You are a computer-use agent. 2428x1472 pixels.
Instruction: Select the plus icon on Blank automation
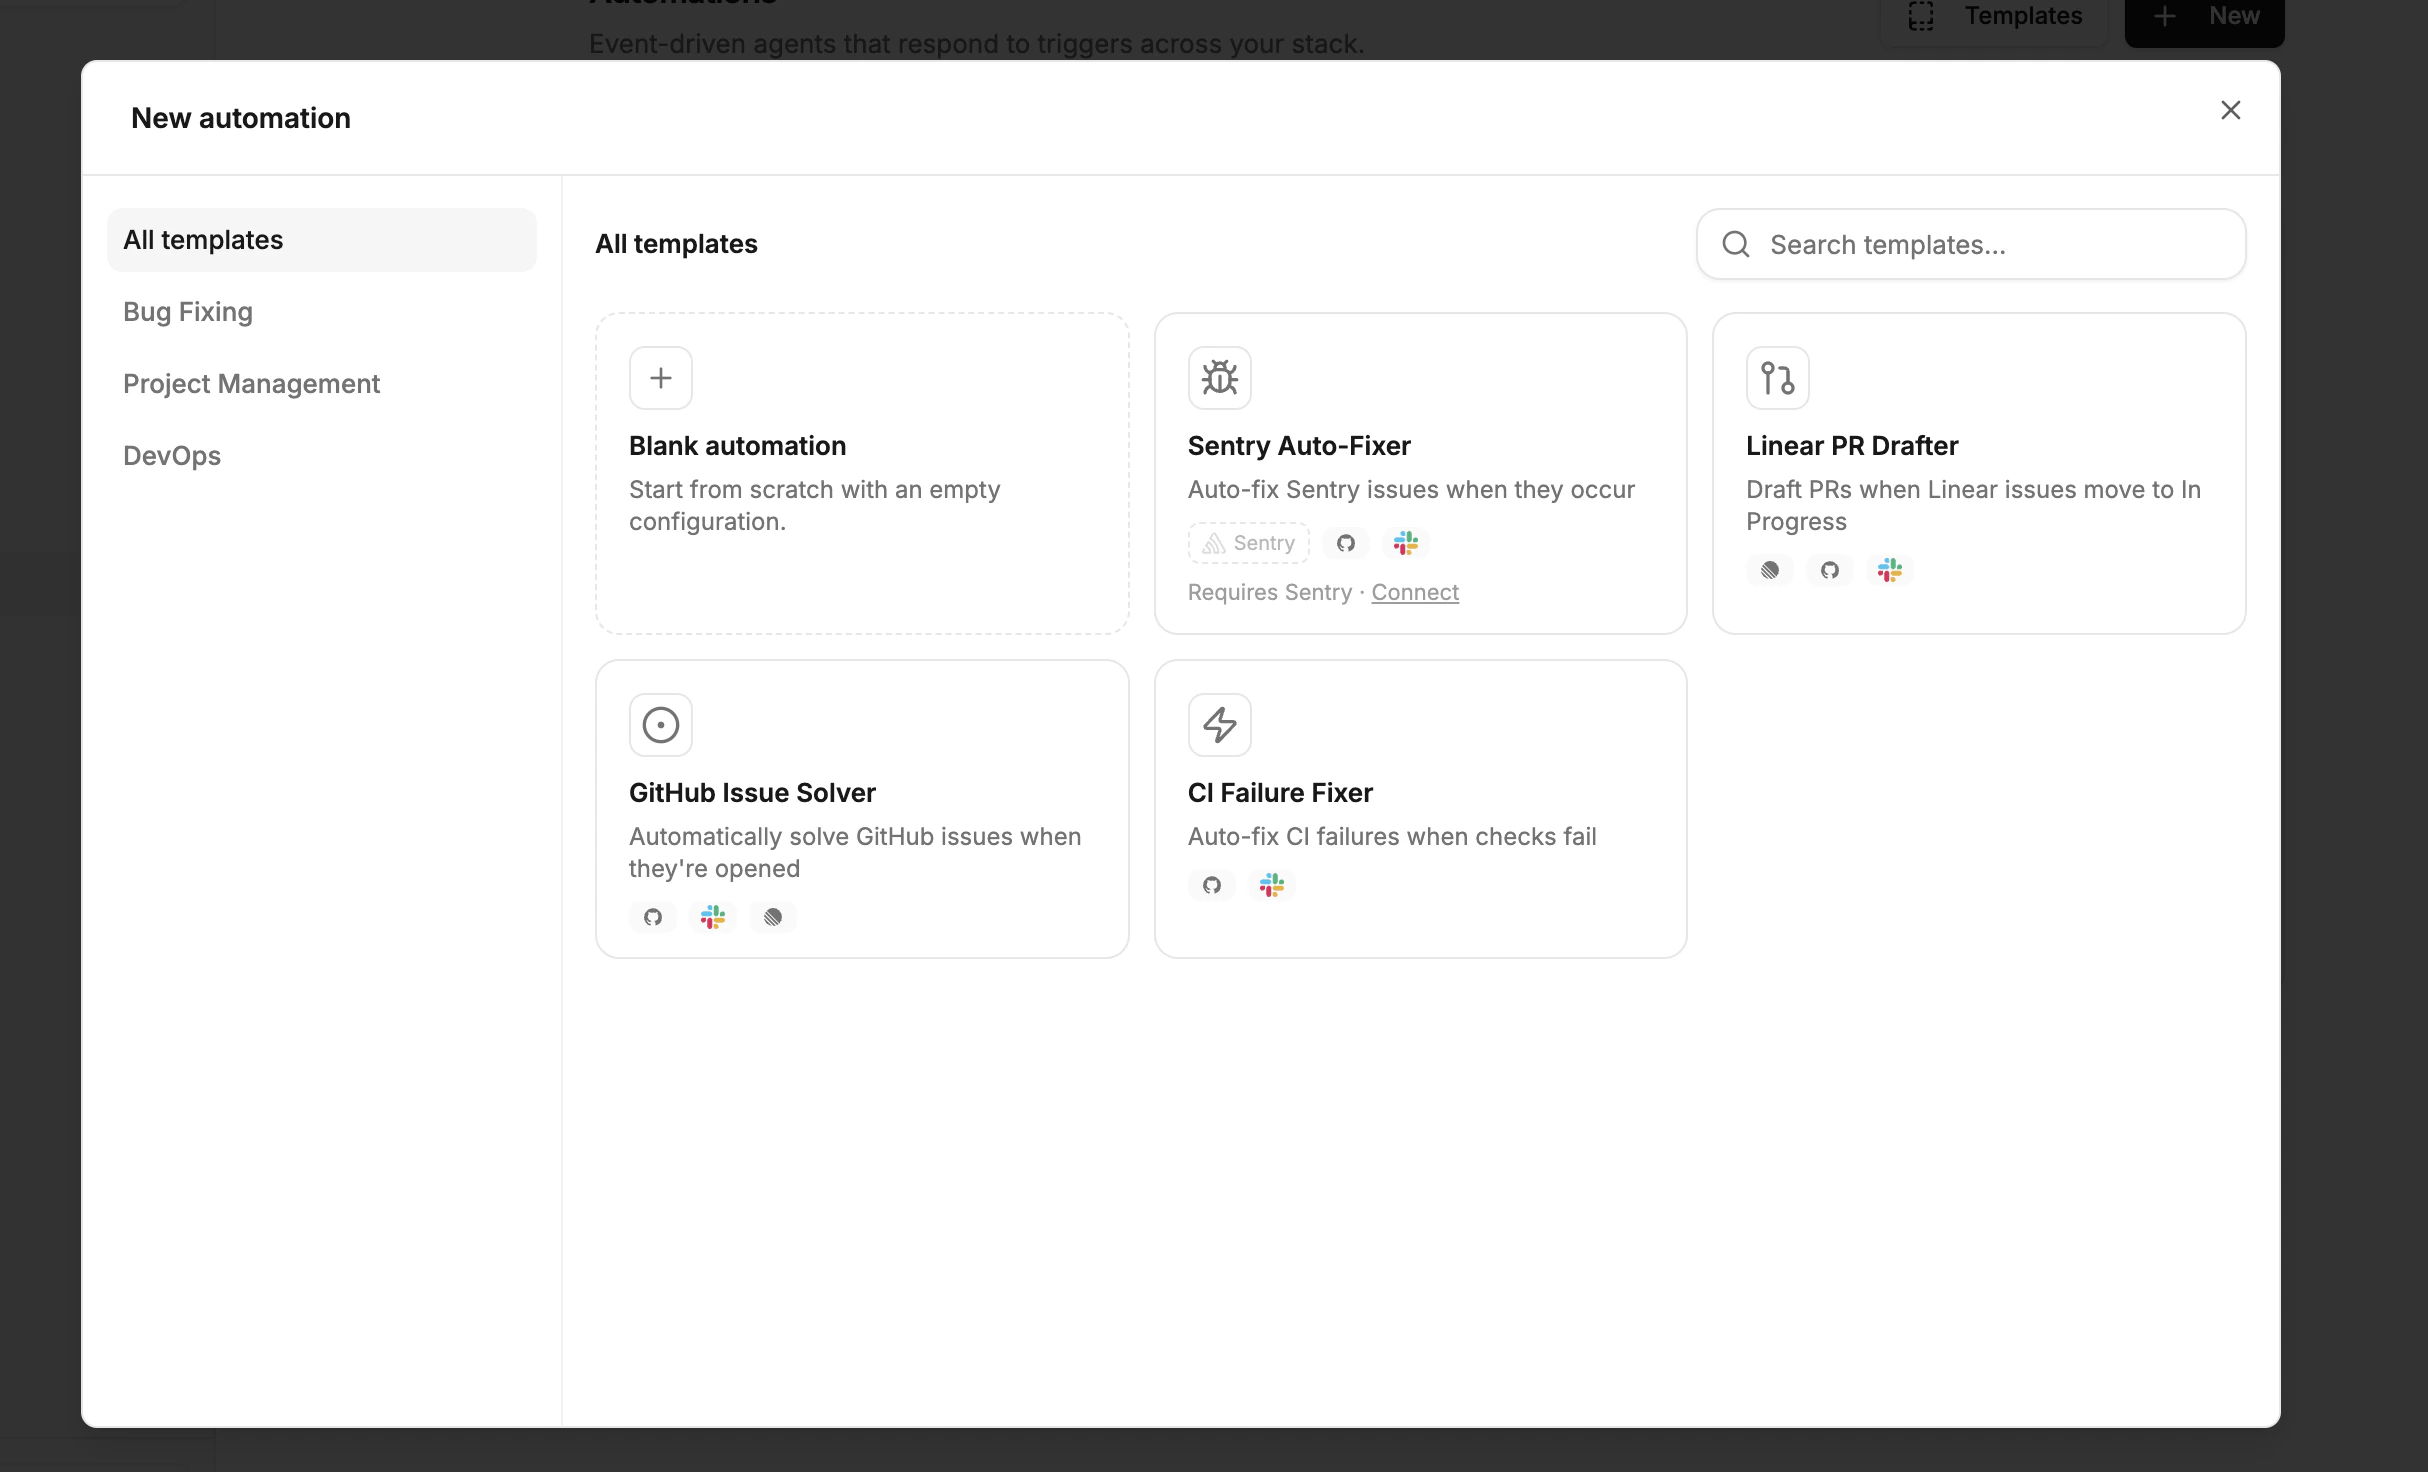660,378
